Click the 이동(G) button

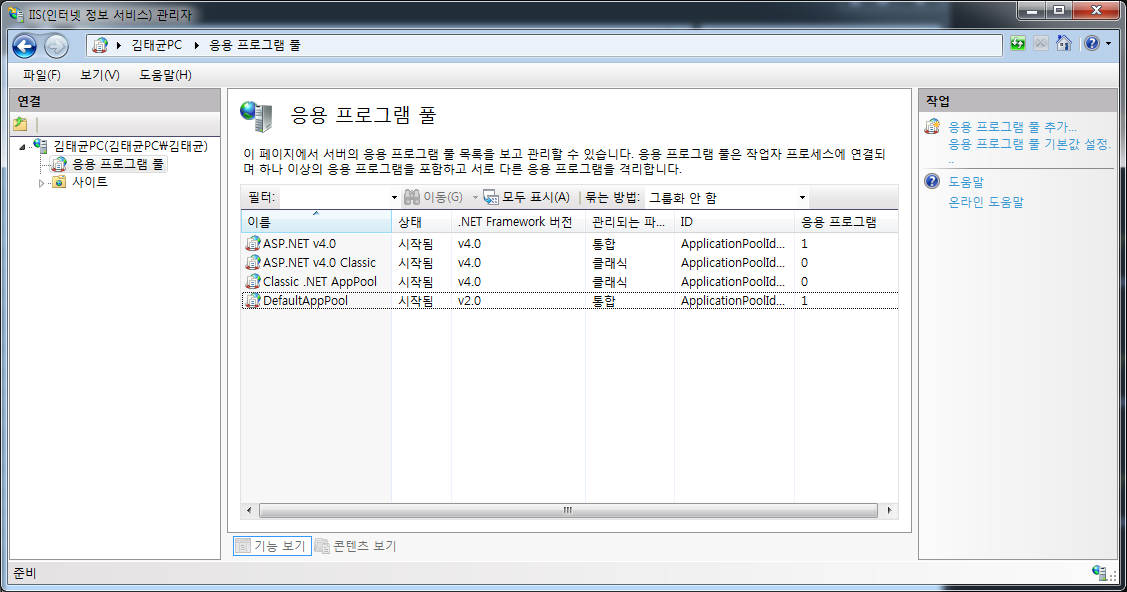click(x=433, y=197)
